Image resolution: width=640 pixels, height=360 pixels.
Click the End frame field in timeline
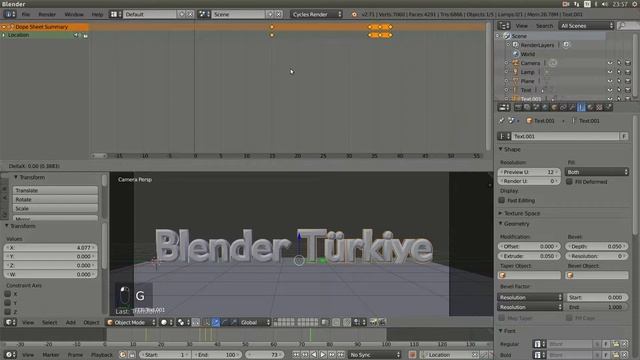(x=217, y=355)
